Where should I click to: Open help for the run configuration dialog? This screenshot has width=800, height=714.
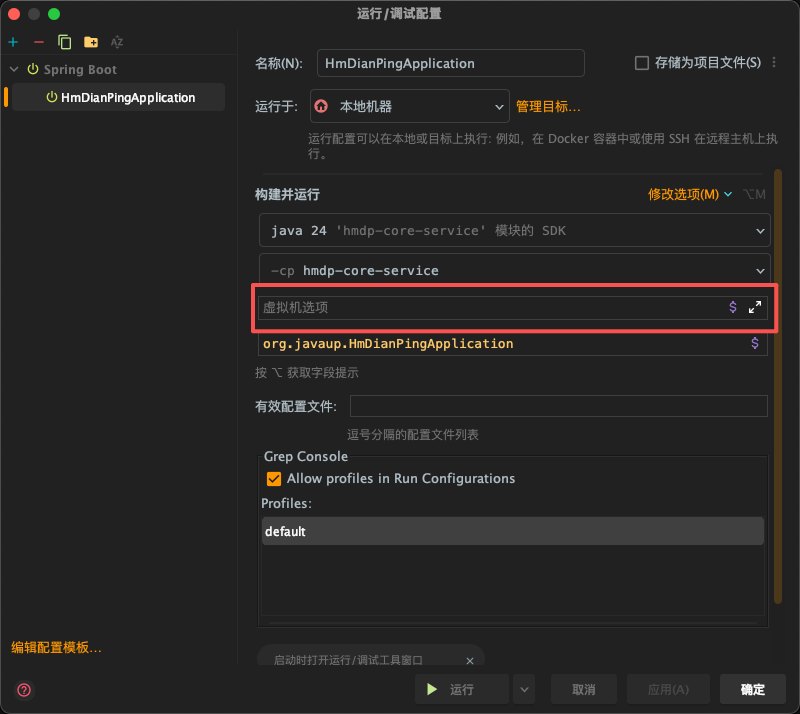(22, 690)
